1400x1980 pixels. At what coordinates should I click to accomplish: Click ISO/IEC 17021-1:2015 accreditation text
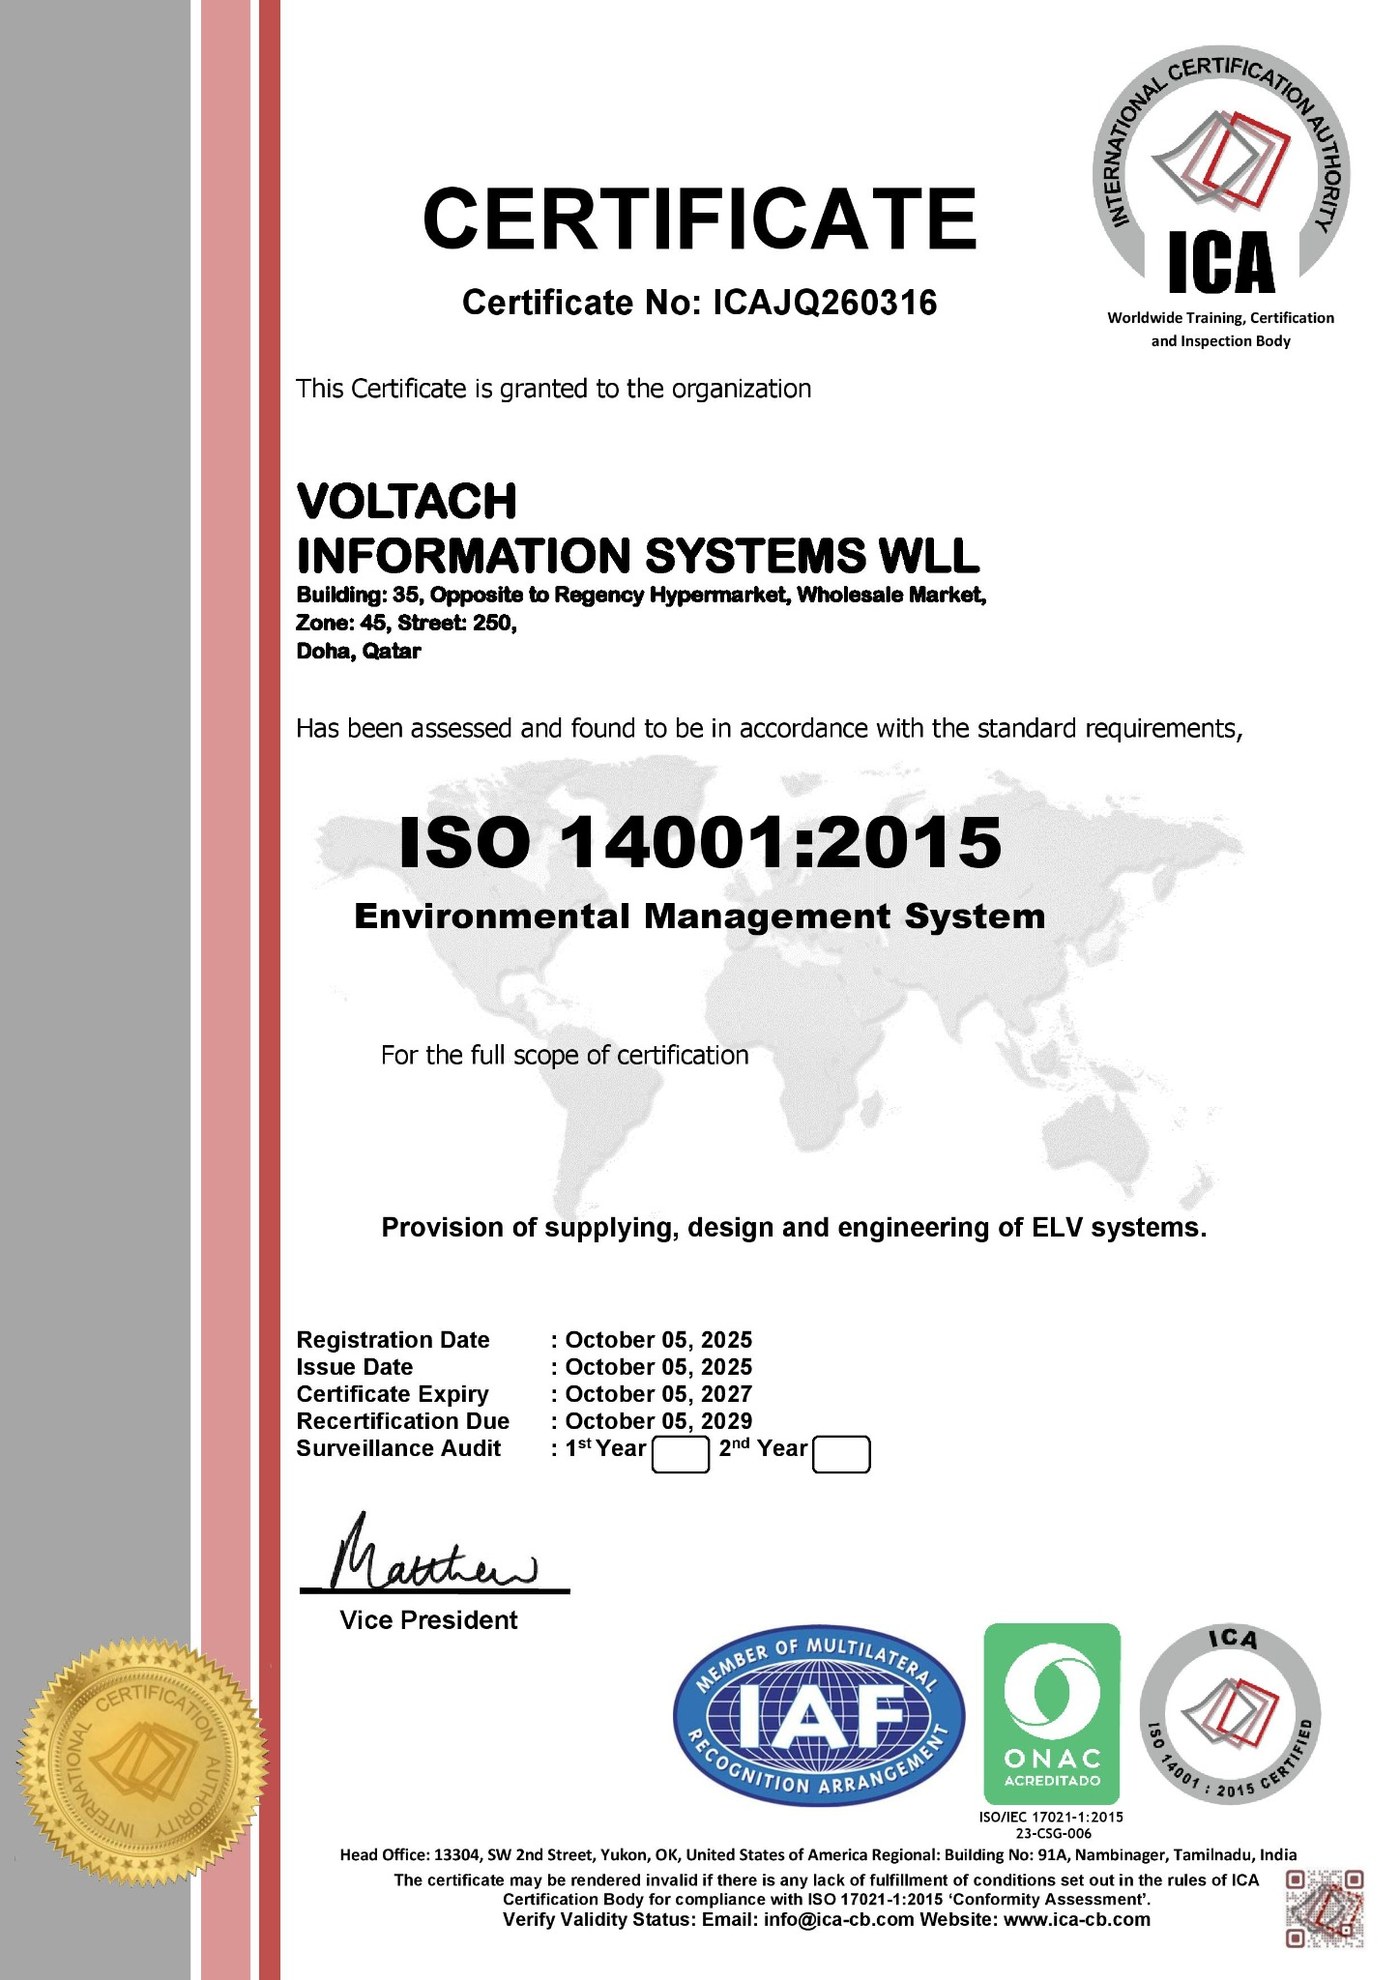click(1050, 1817)
